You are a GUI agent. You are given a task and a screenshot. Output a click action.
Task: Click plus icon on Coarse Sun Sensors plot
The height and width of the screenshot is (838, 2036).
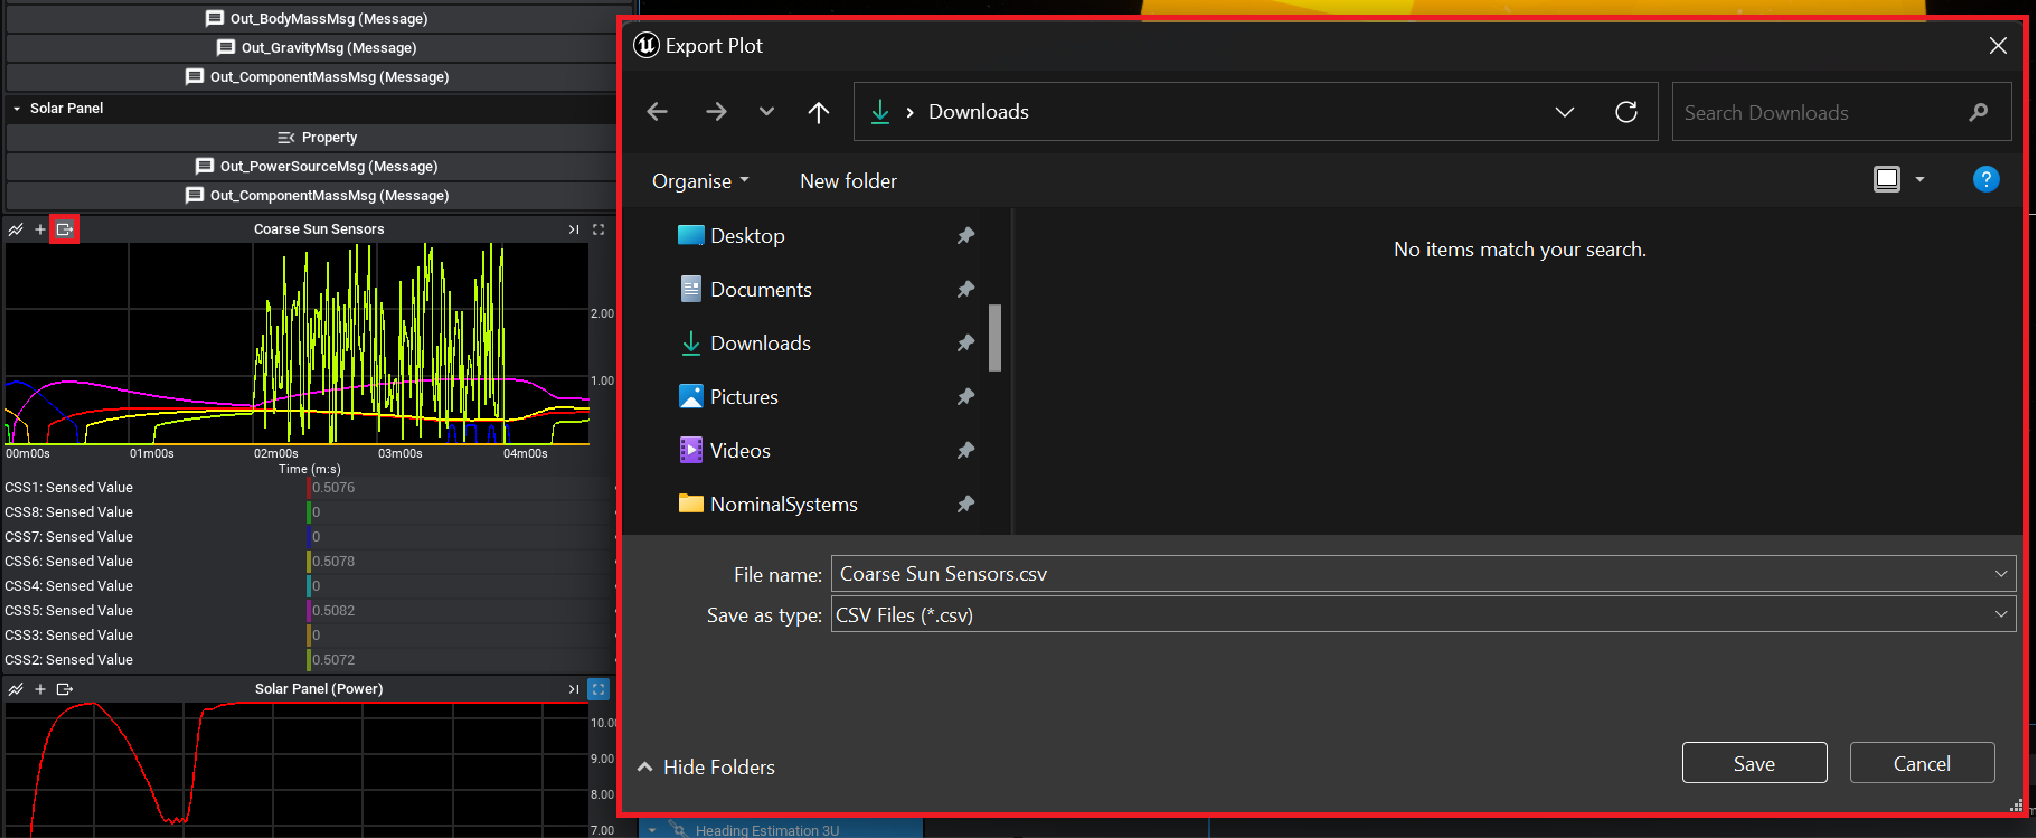[x=40, y=230]
